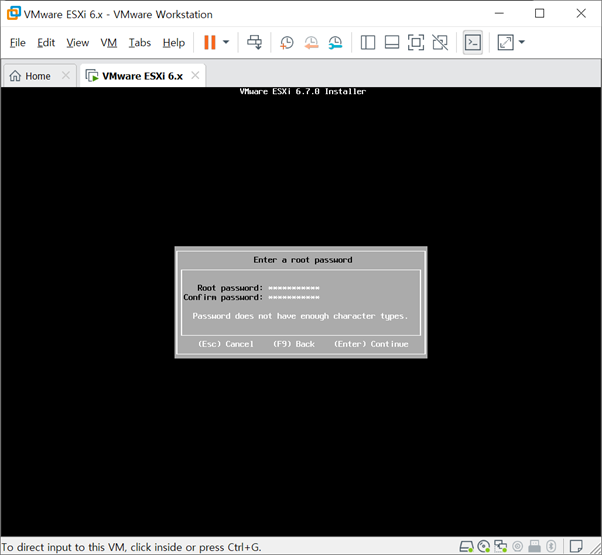Open the View menu
This screenshot has height=555, width=602.
[x=78, y=43]
